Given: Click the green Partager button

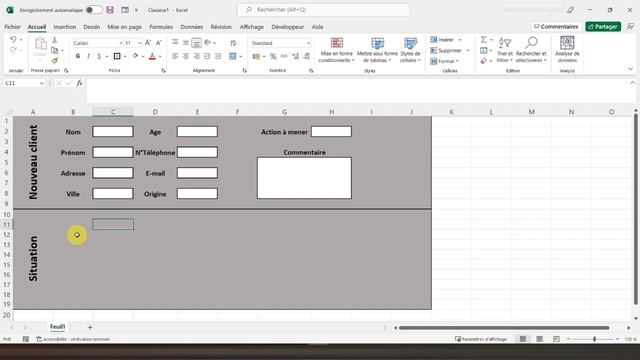Looking at the screenshot, I should click(x=603, y=27).
